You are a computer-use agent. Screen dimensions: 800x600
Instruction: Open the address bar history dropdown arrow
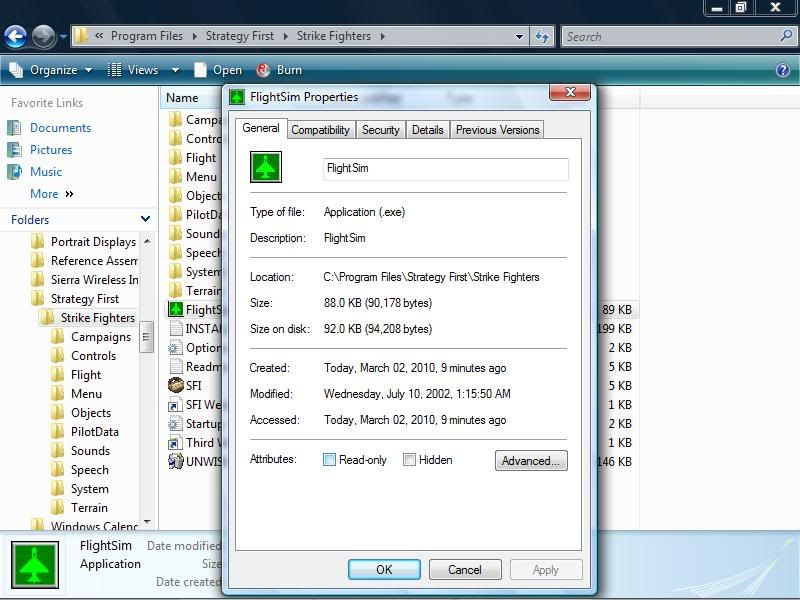519,37
